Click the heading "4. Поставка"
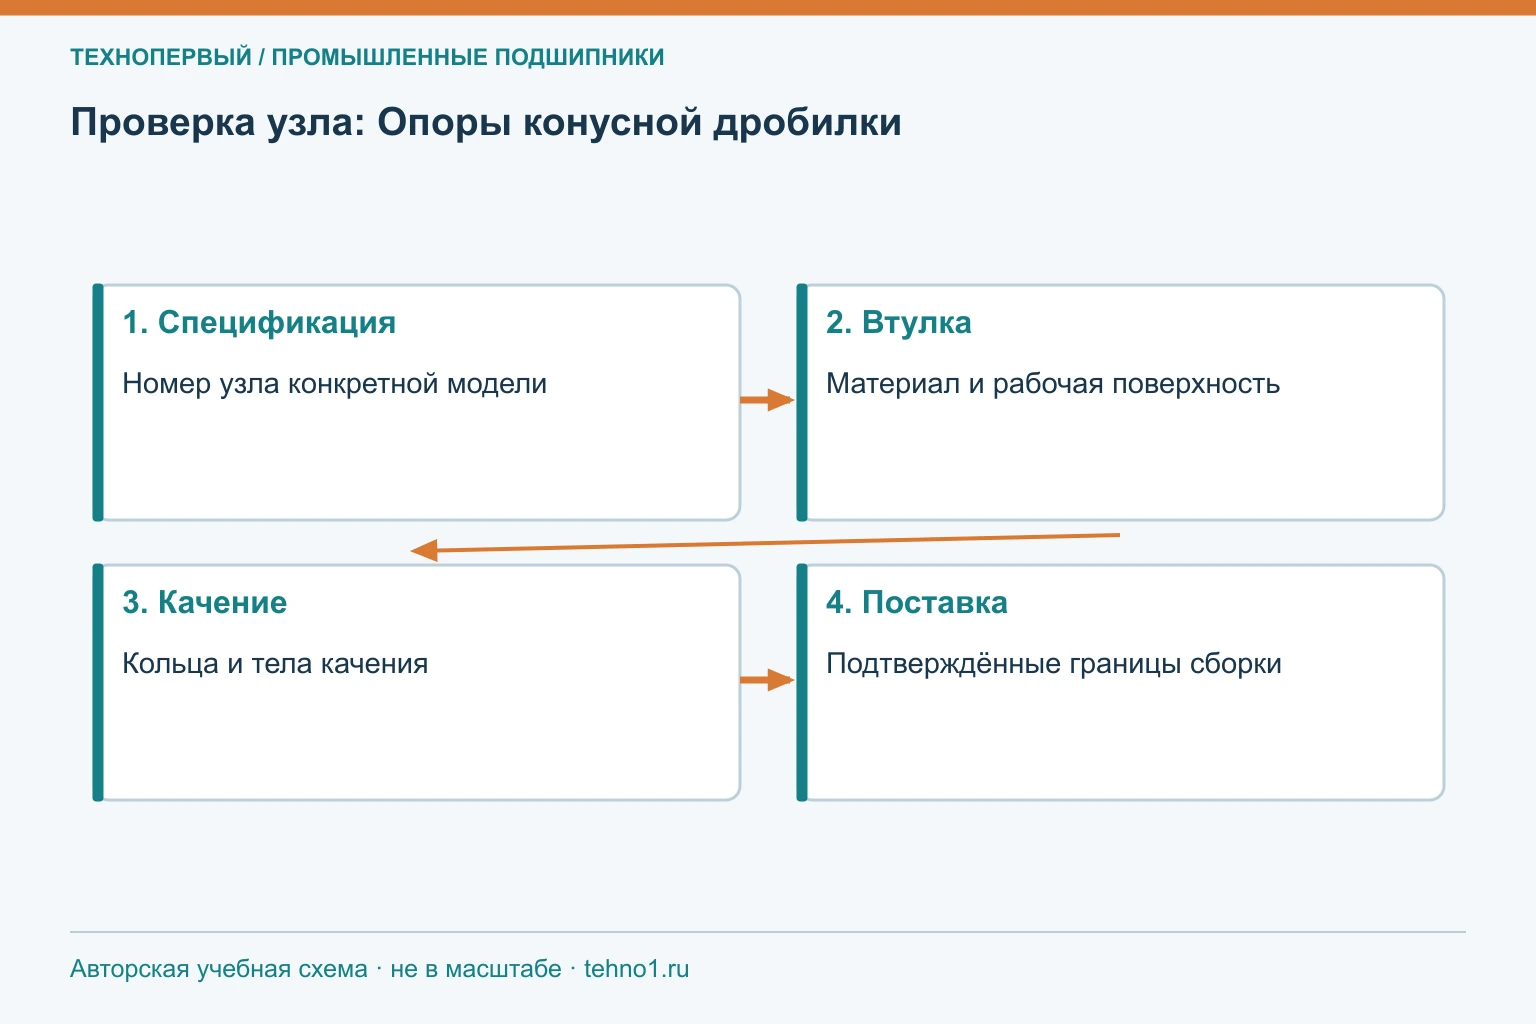Viewport: 1536px width, 1024px height. (916, 602)
